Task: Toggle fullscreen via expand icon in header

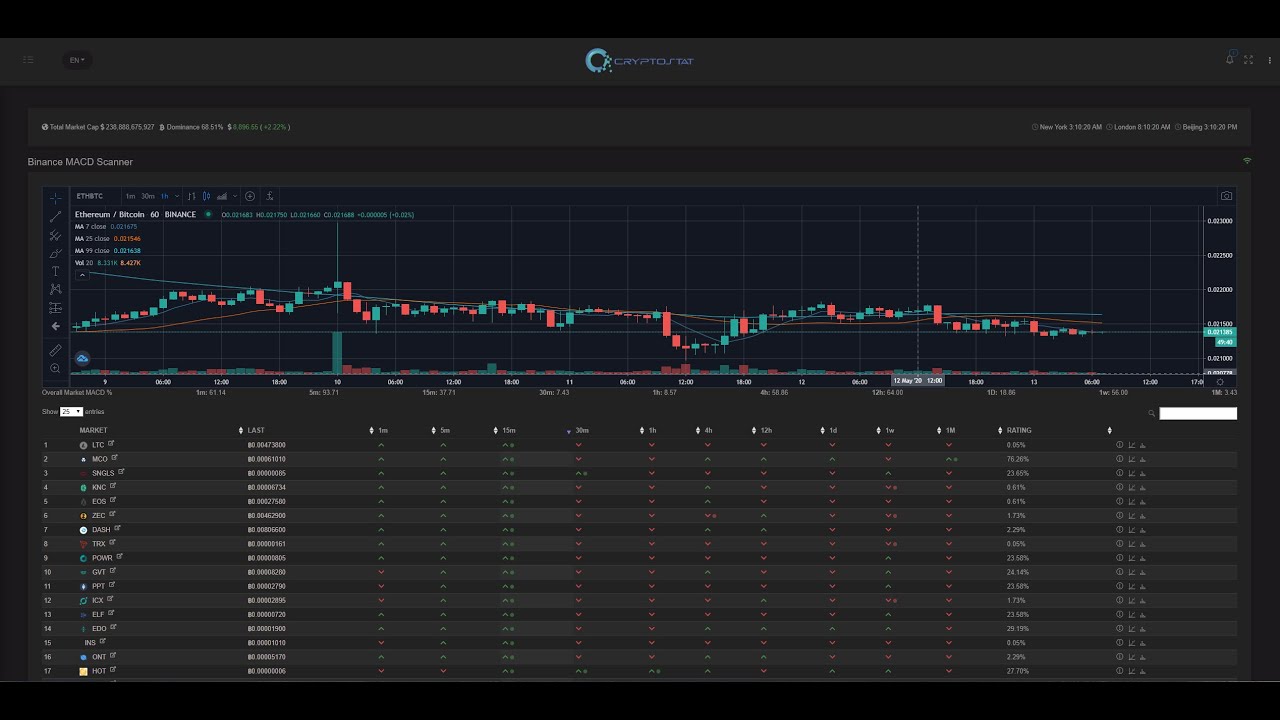Action: [x=1248, y=60]
